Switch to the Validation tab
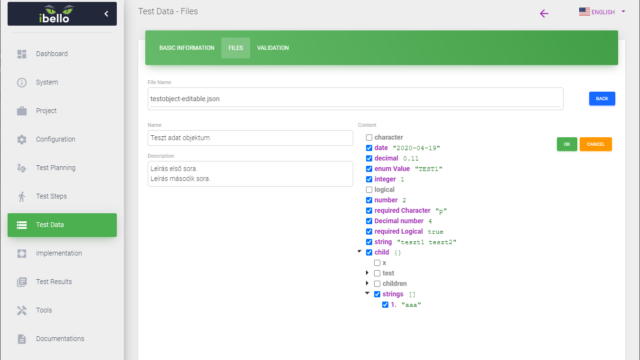This screenshot has height=360, width=640. click(x=273, y=48)
